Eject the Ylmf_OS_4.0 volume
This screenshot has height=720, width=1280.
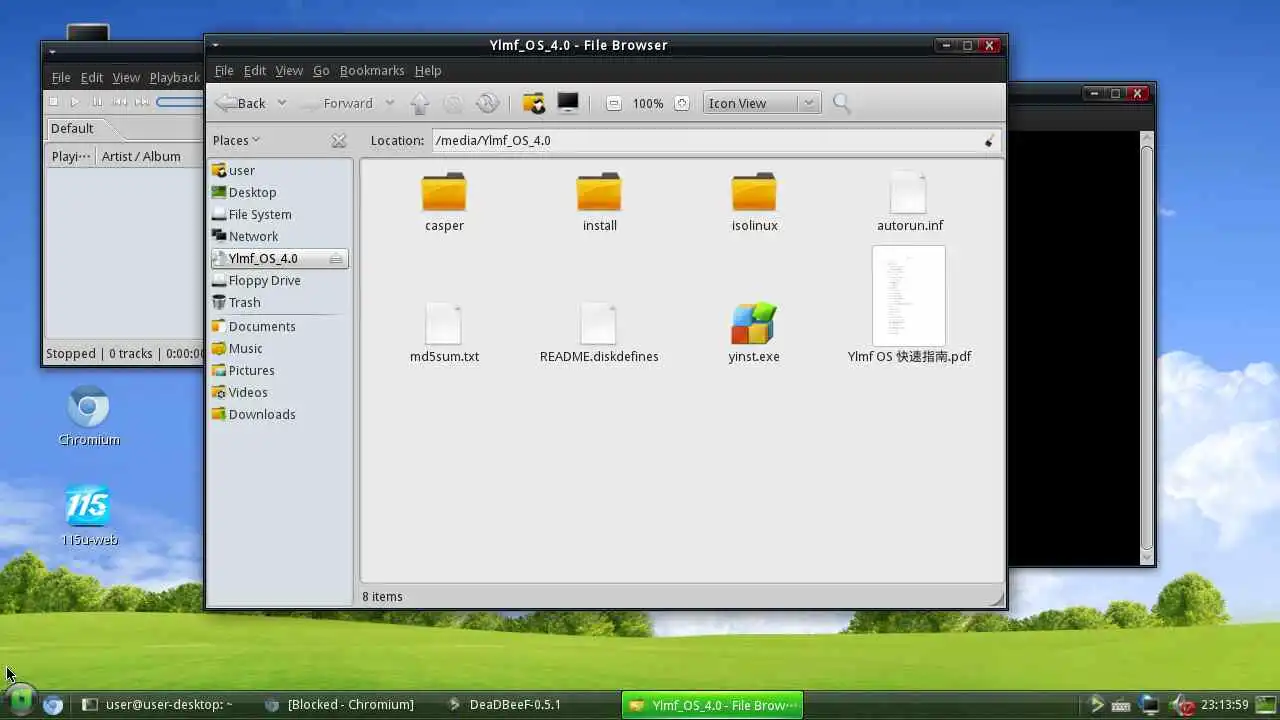pyautogui.click(x=336, y=259)
